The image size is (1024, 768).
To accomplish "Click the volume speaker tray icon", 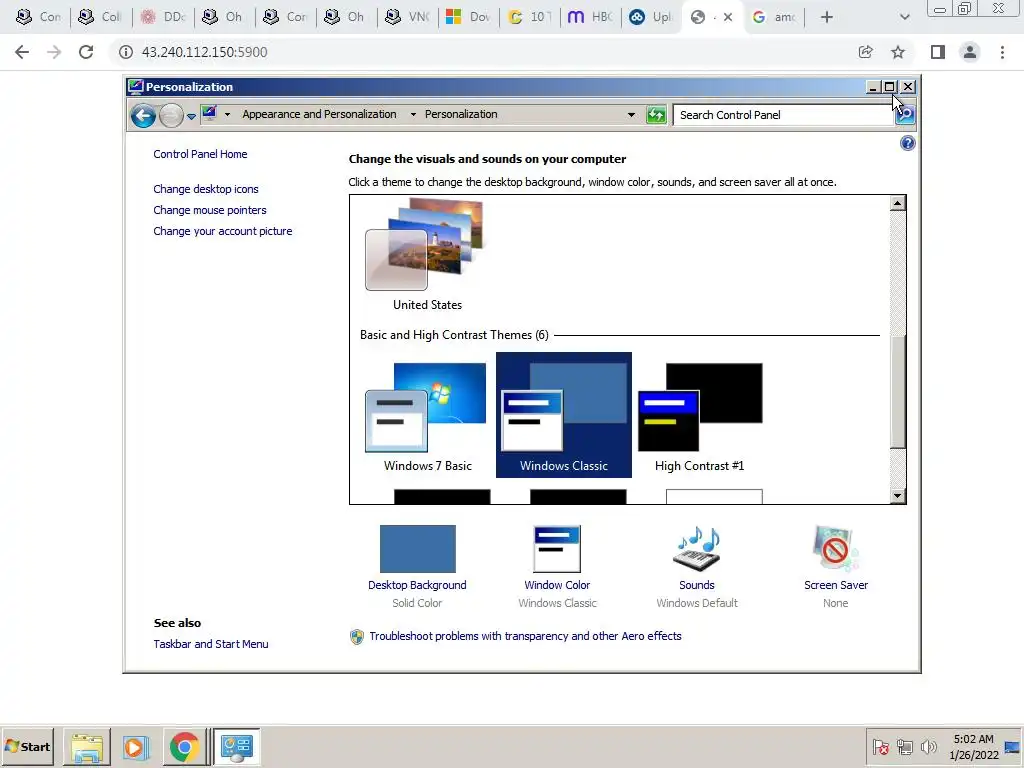I will 928,746.
